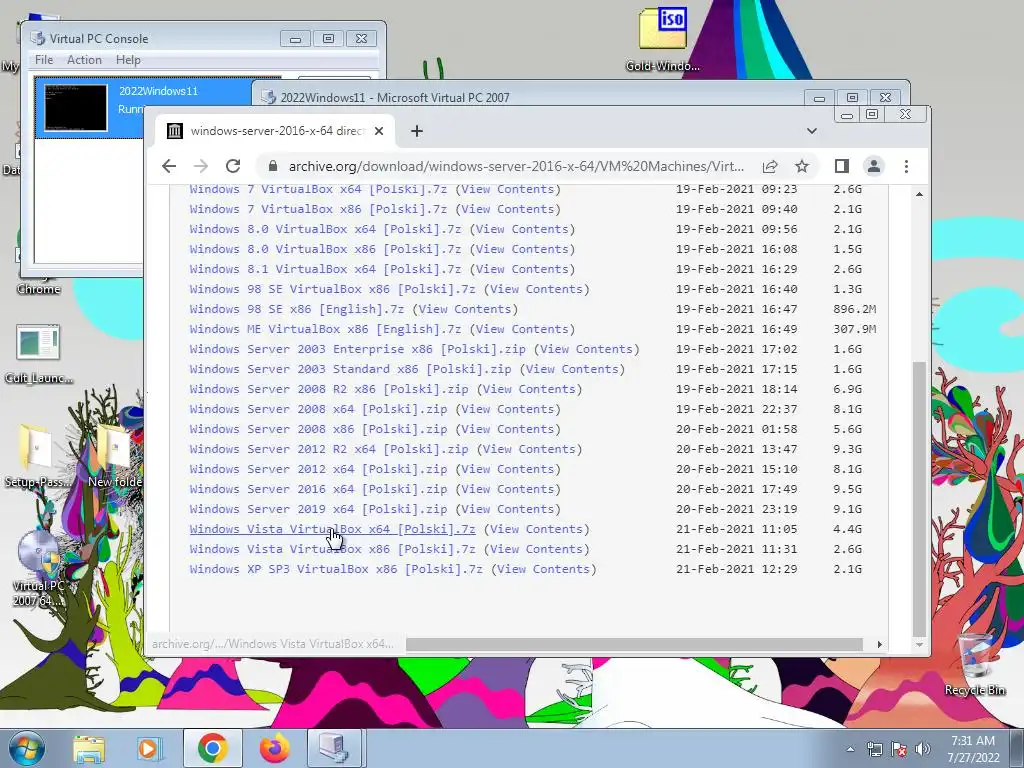The image size is (1024, 768).
Task: Select Setup-Pass... folder desktop icon
Action: 37,455
